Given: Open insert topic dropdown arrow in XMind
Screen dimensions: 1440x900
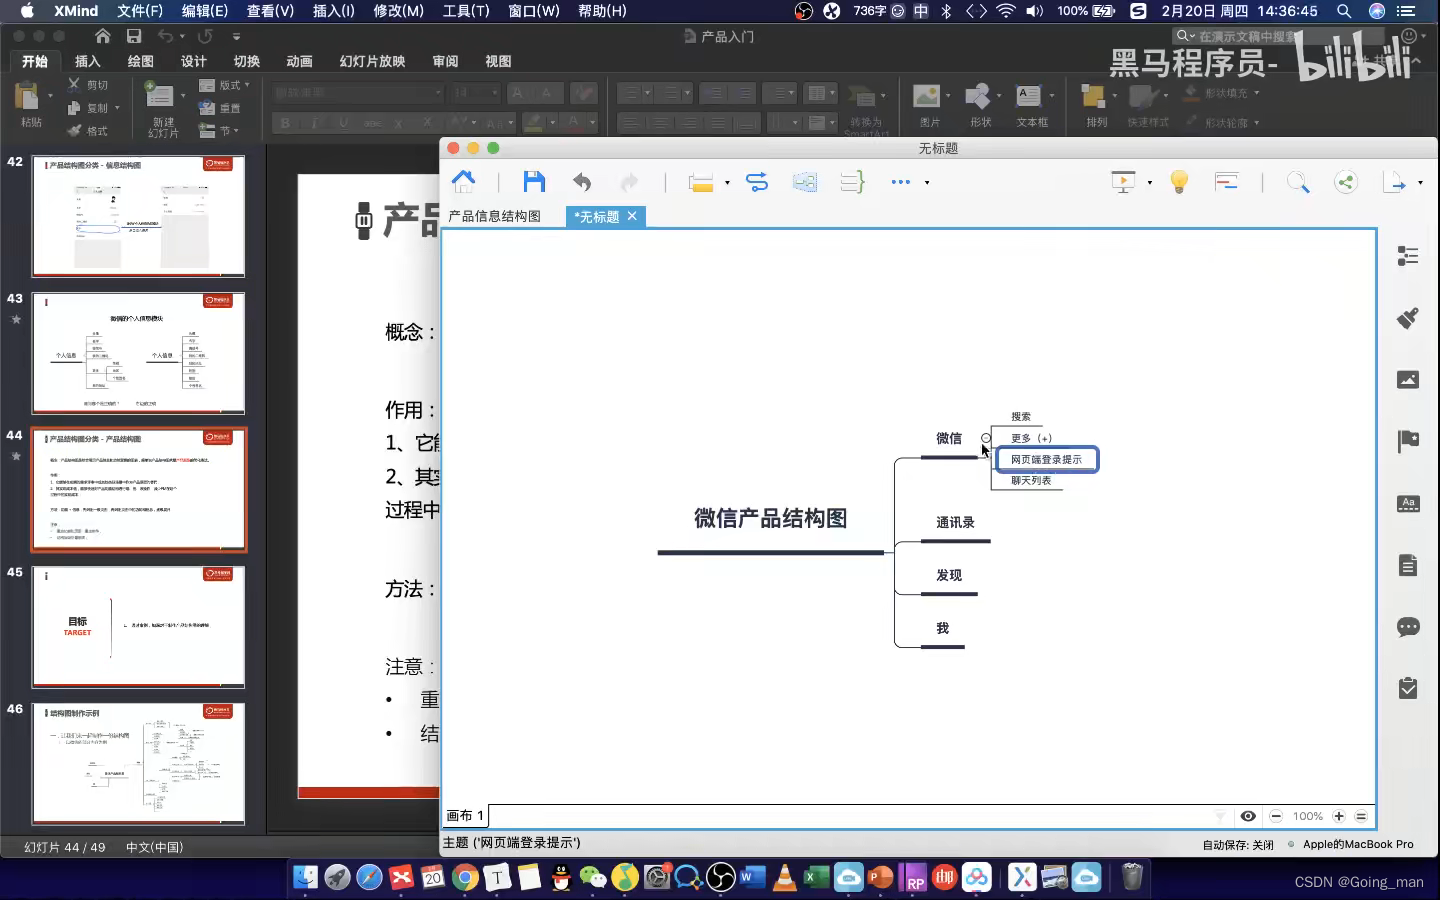Looking at the screenshot, I should pyautogui.click(x=727, y=183).
